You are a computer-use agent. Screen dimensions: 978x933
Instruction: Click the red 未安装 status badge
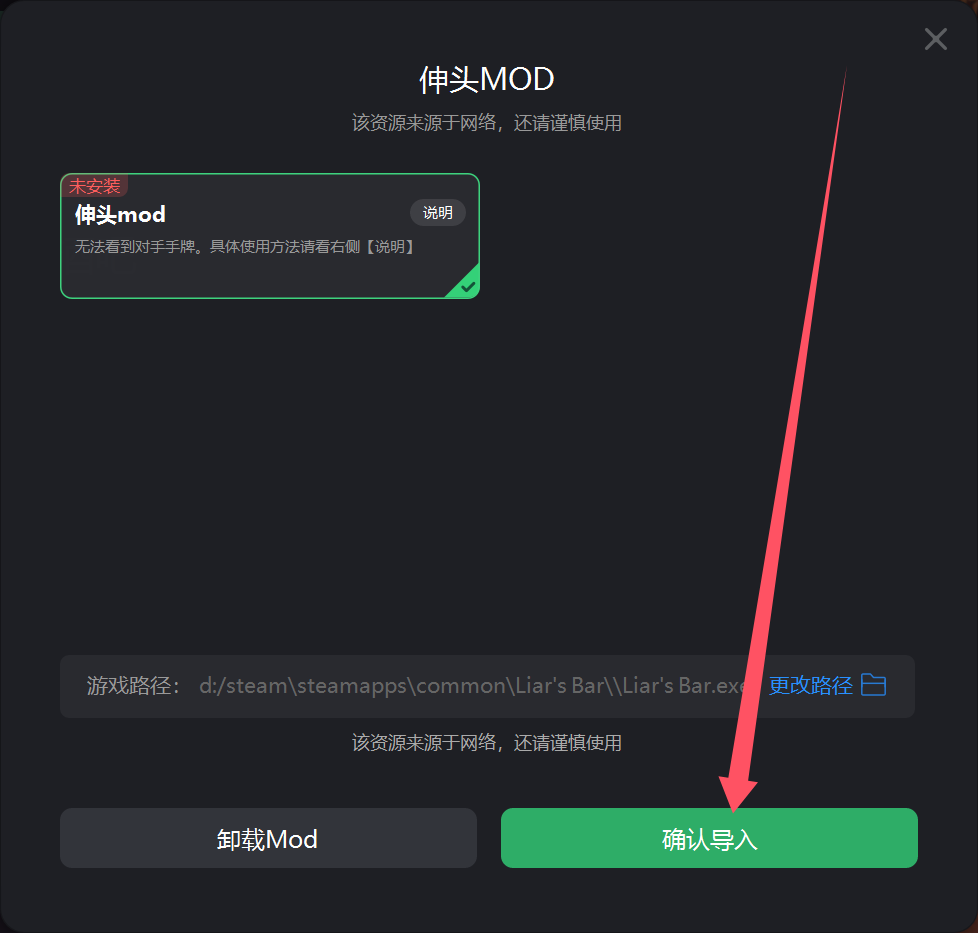pyautogui.click(x=94, y=186)
